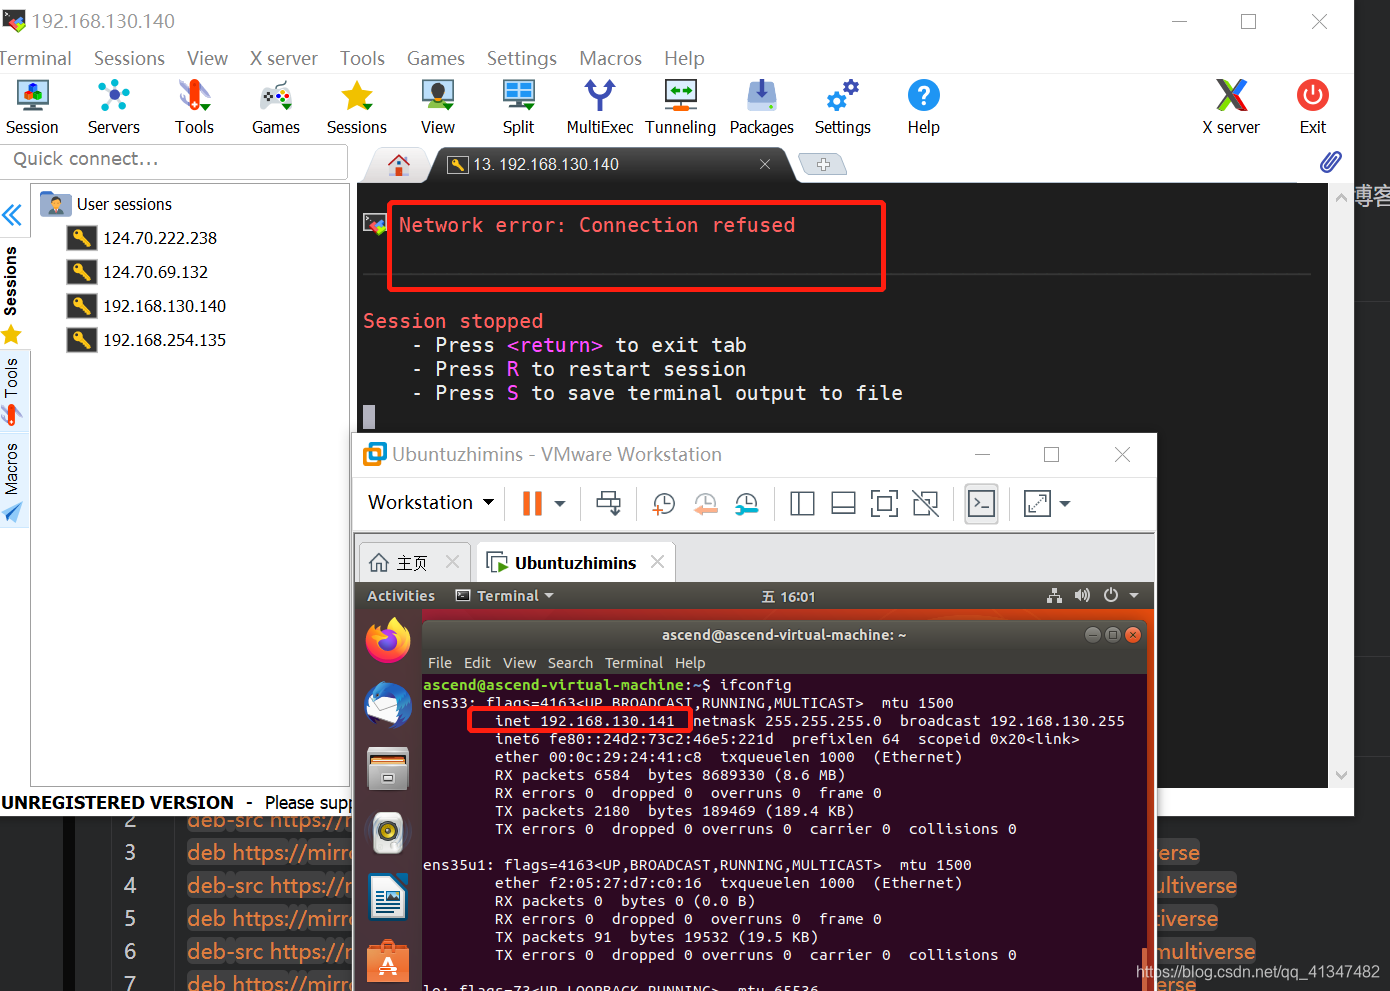Open the Macros vertical sidebar tab

click(x=12, y=482)
